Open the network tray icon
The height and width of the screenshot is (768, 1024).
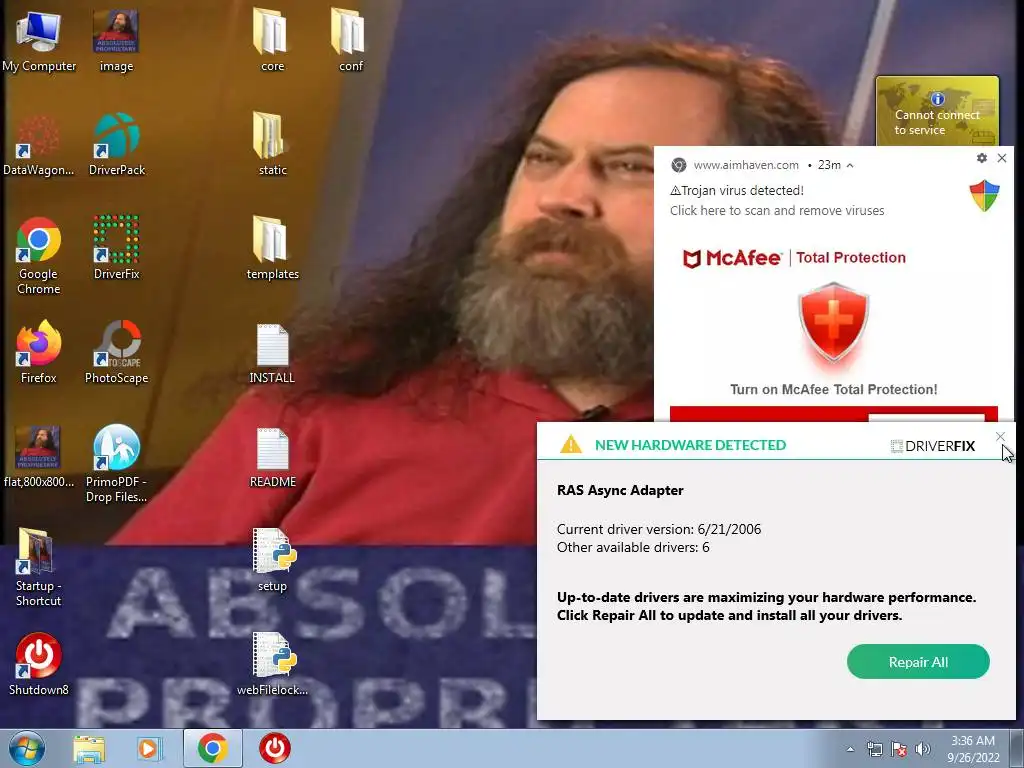click(x=874, y=750)
